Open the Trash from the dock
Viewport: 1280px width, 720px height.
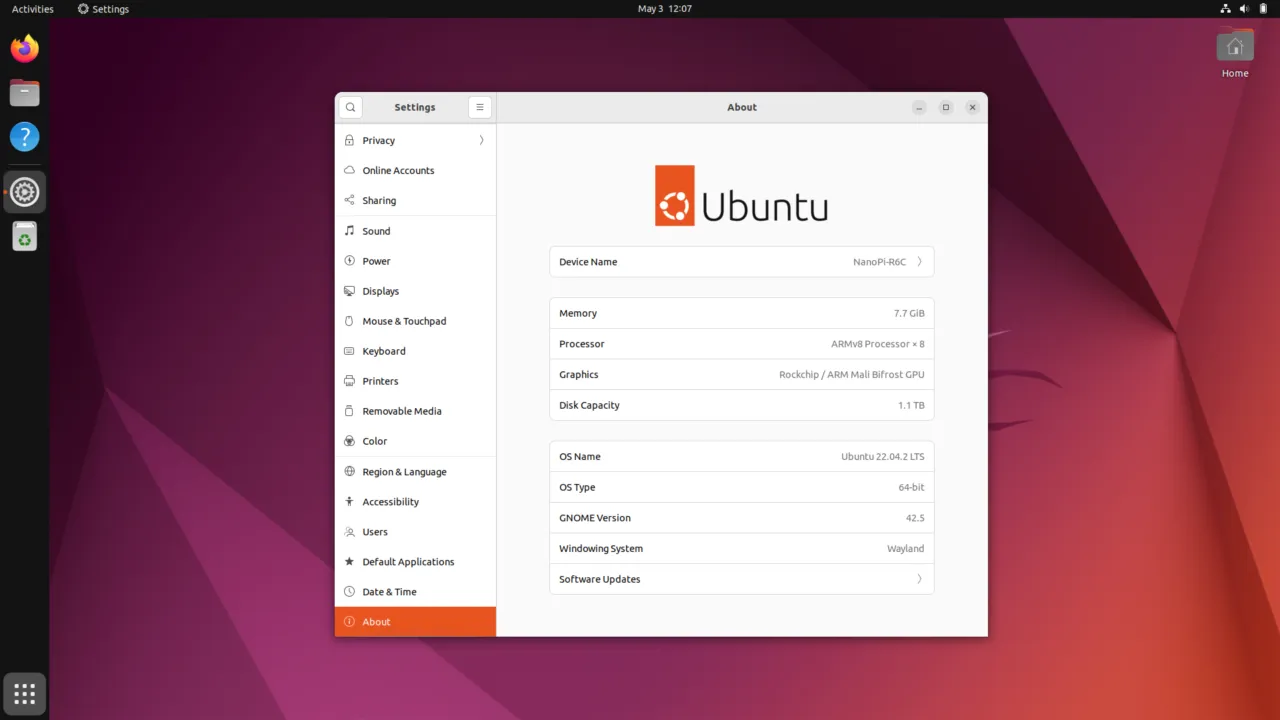pyautogui.click(x=25, y=237)
